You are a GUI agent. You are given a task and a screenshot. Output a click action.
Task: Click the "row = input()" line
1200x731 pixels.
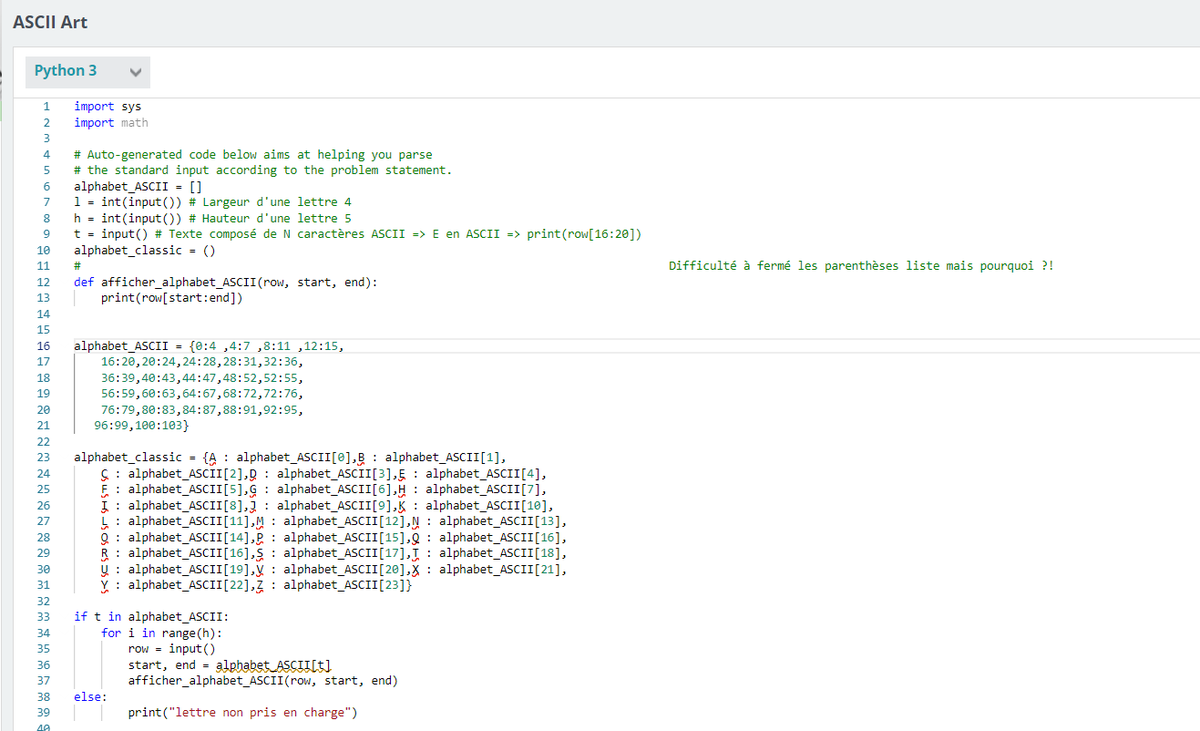point(172,649)
